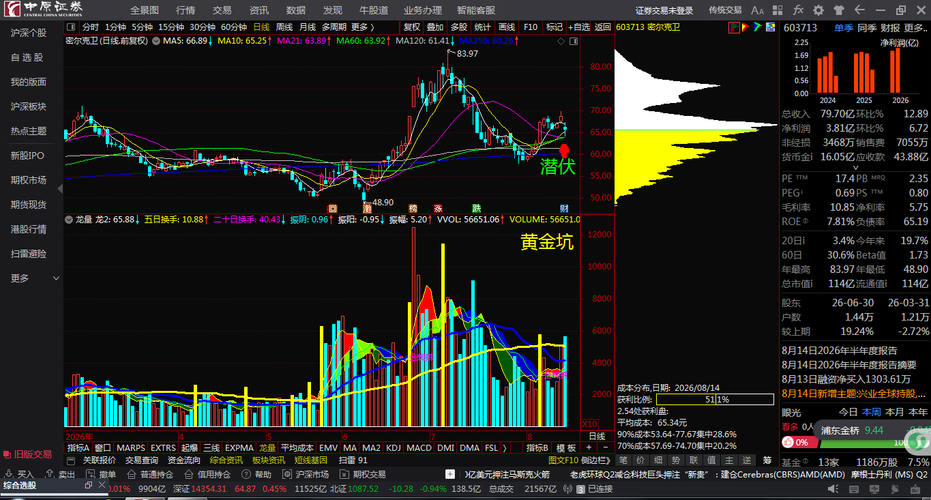Click the like thumb icon beside 0%
This screenshot has height=500, width=931.
pos(788,442)
